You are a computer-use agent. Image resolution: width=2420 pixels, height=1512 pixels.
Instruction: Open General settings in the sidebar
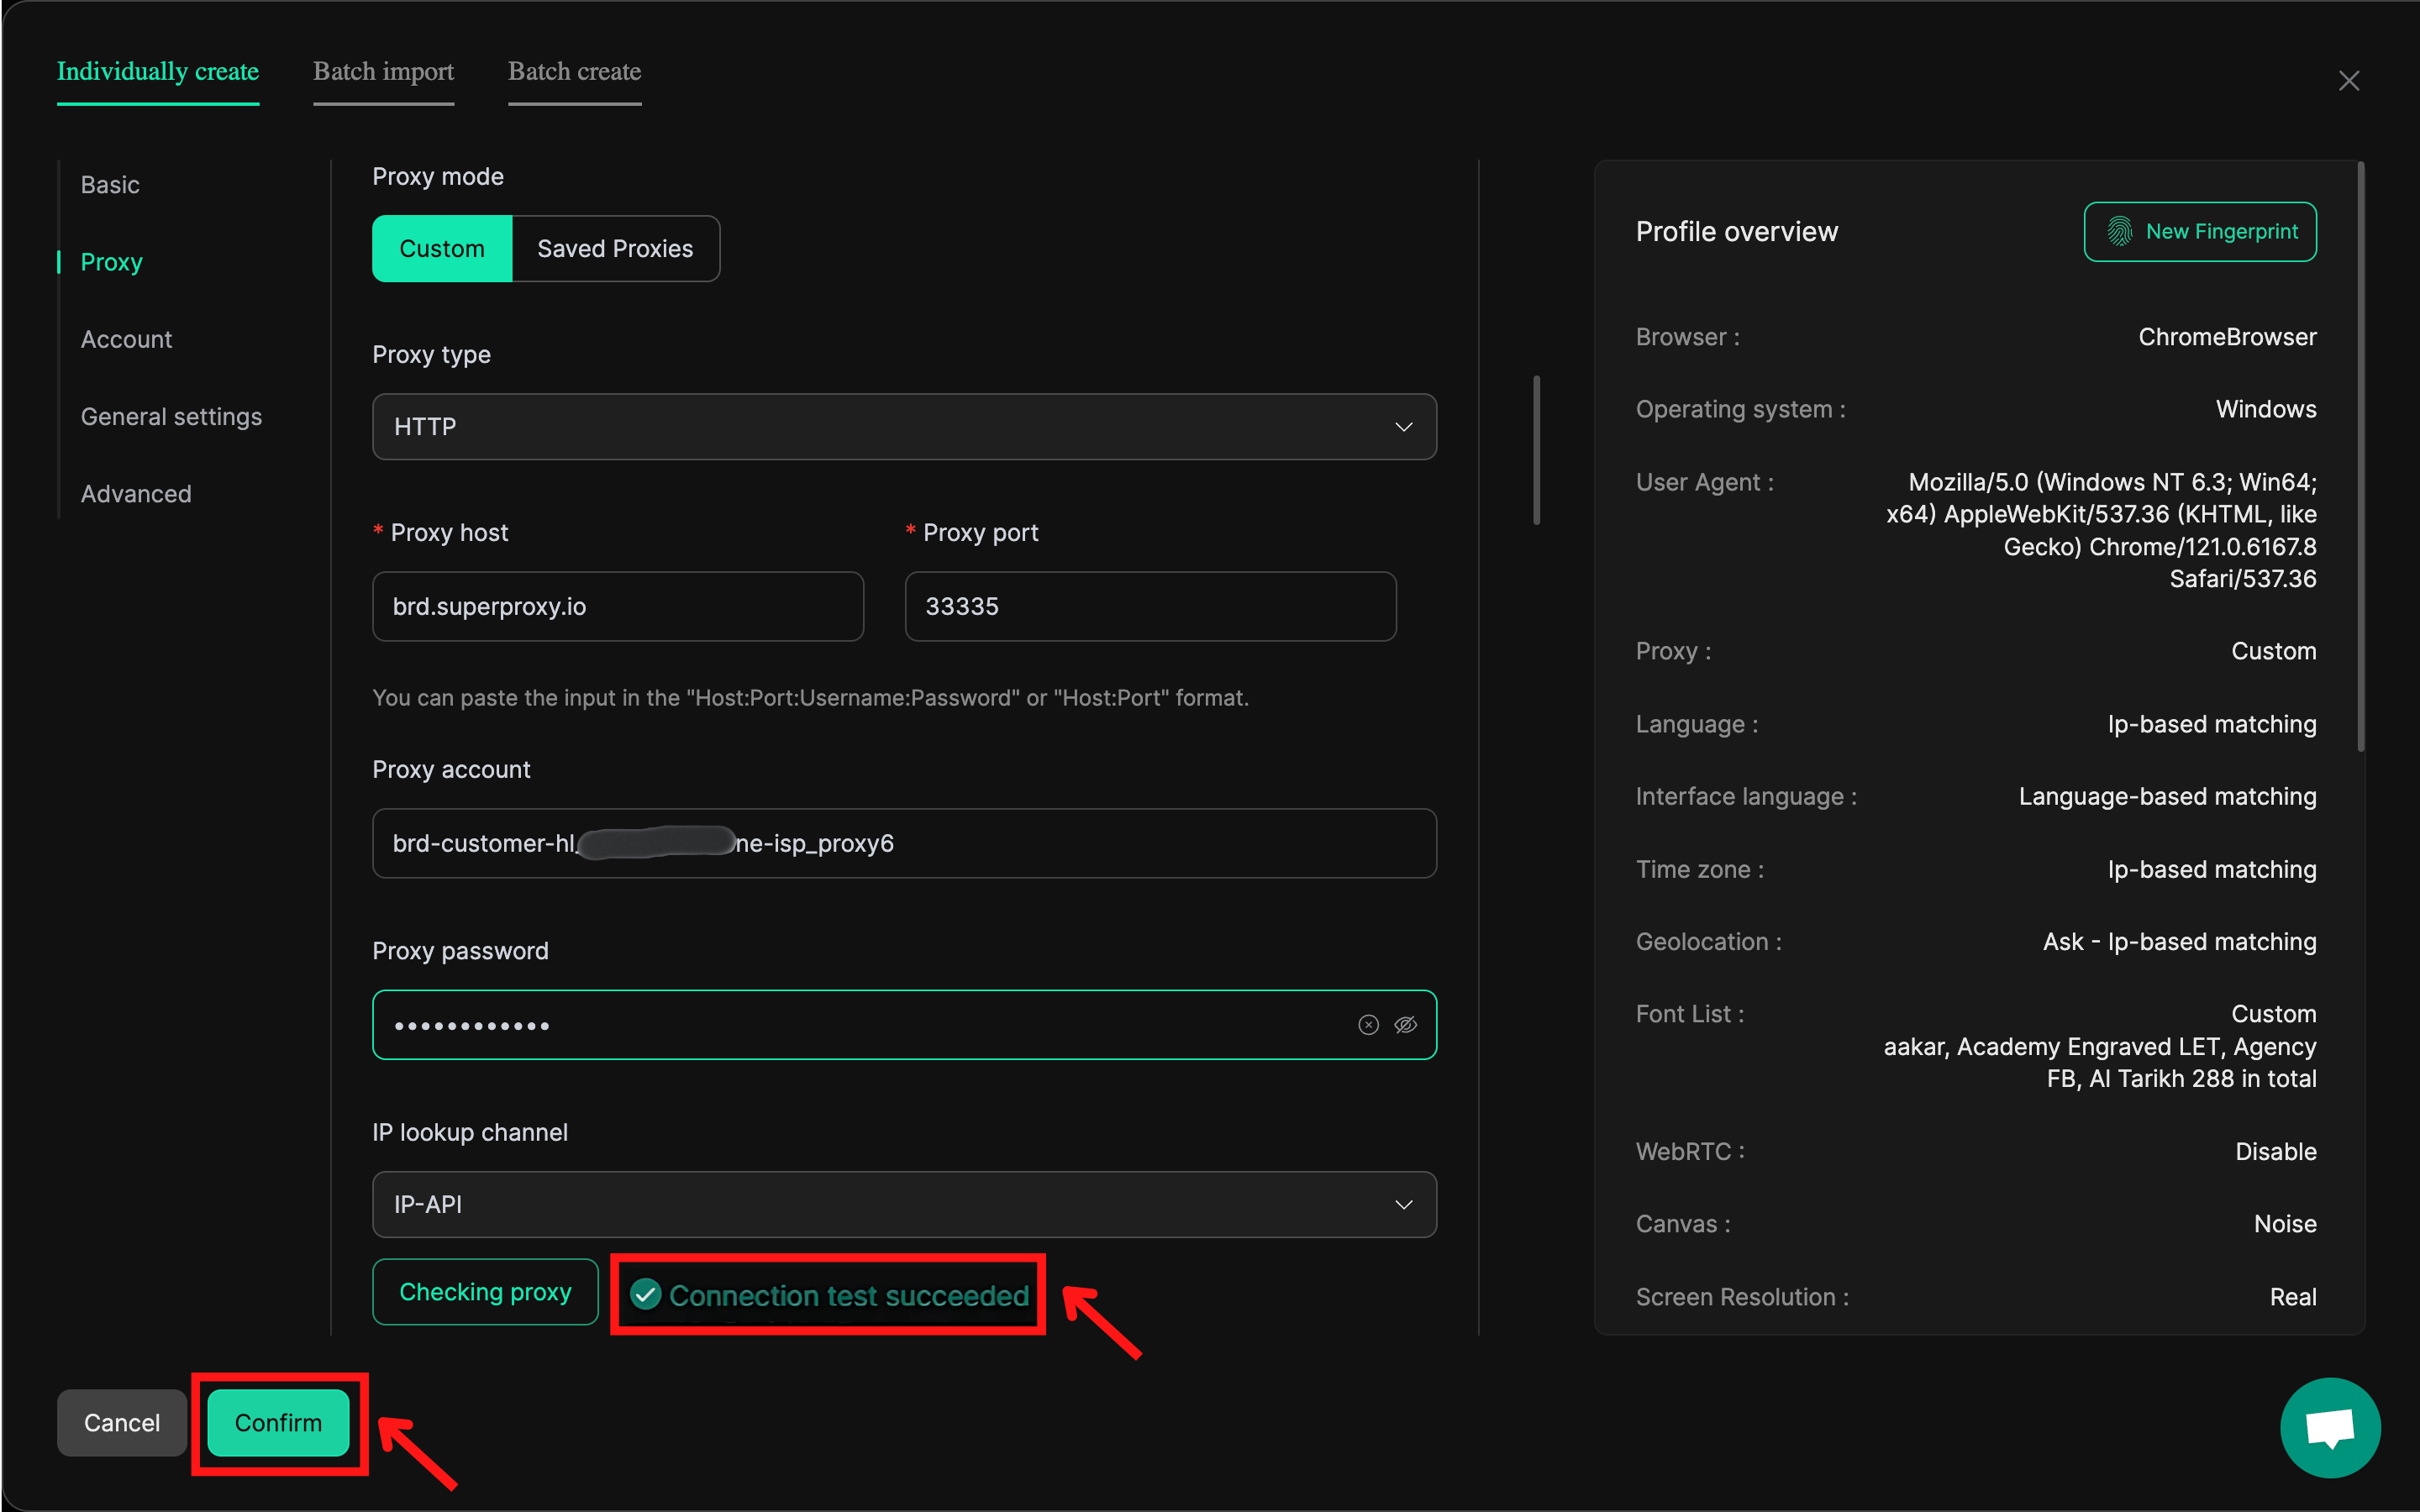tap(171, 417)
